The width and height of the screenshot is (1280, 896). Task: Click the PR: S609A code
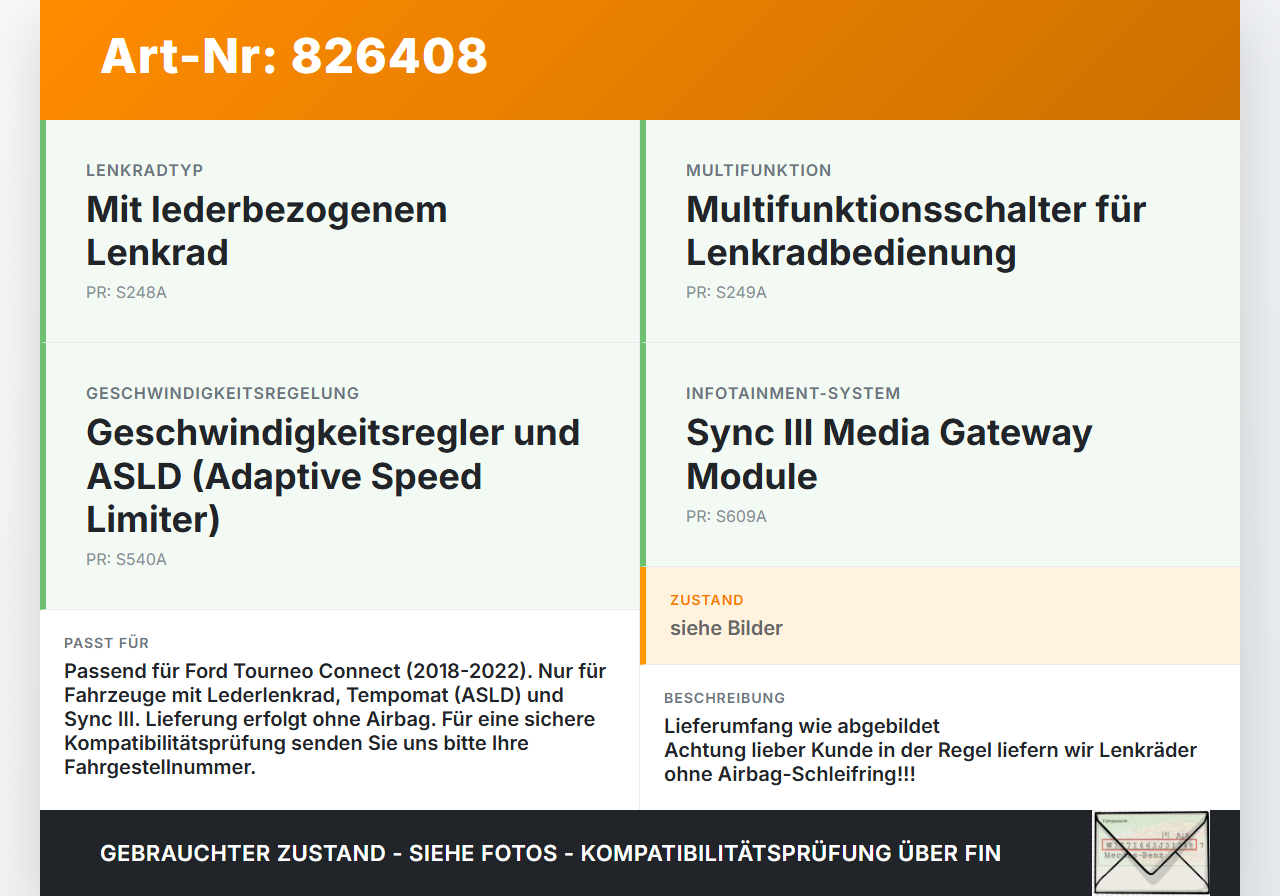tap(726, 517)
